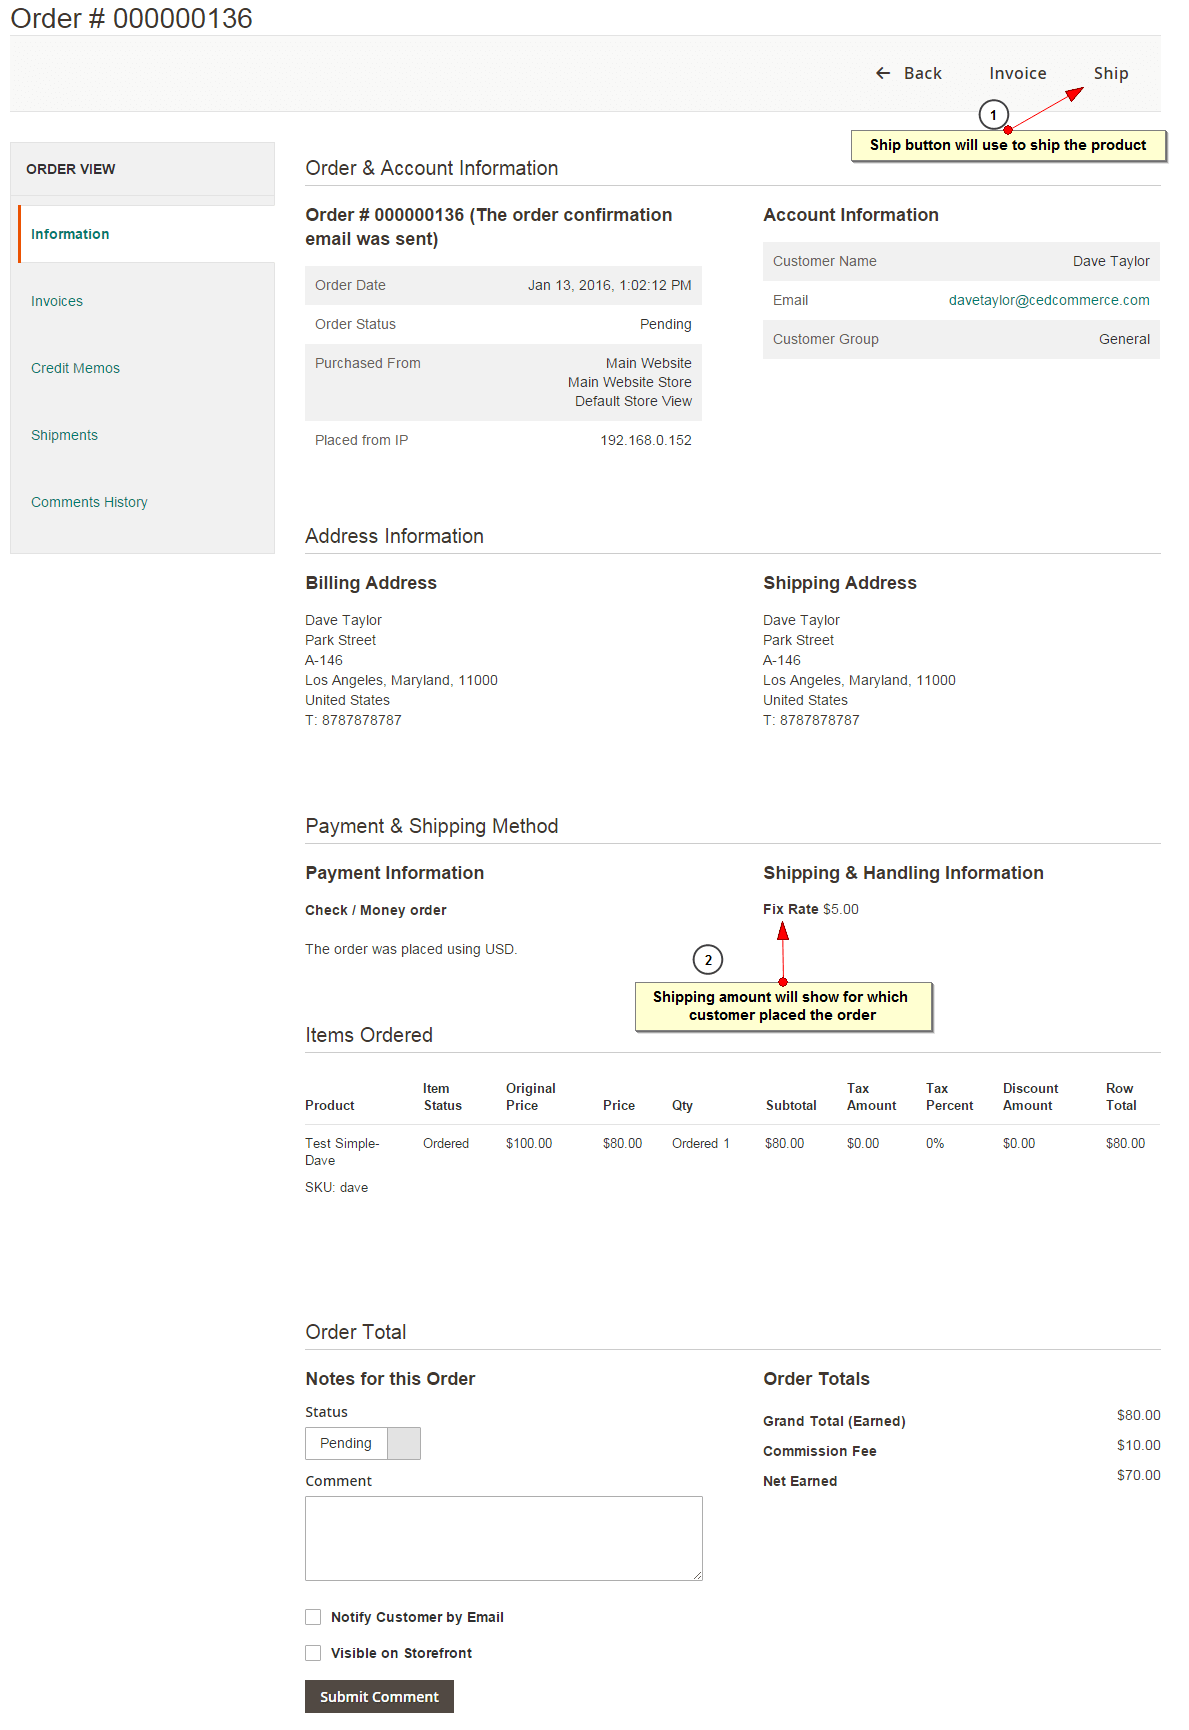1189x1730 pixels.
Task: Enable Notify Customer by Email checkbox
Action: point(313,1617)
